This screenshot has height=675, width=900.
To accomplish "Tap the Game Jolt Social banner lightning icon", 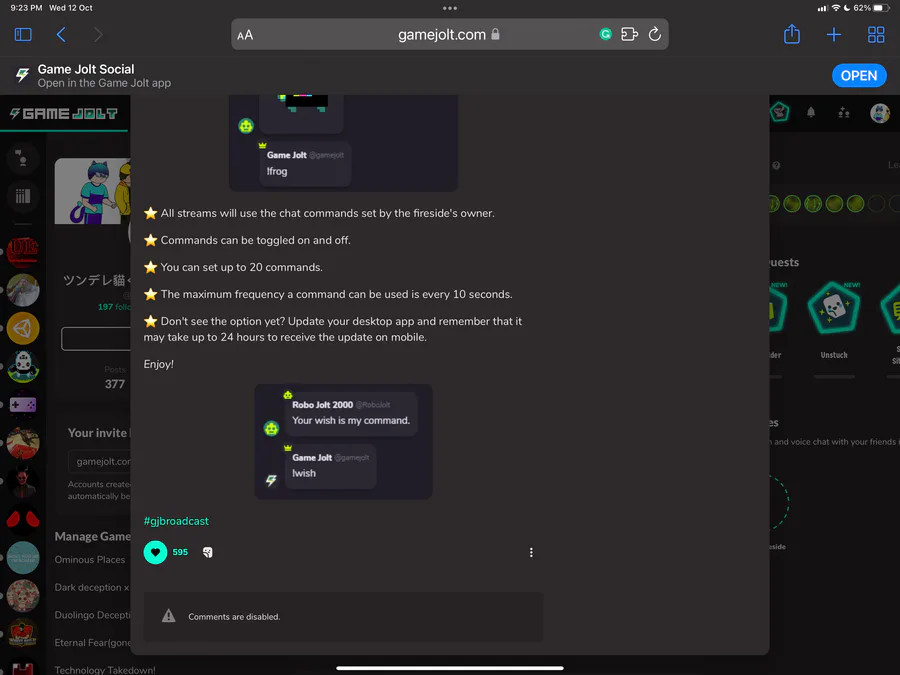I will (x=22, y=75).
